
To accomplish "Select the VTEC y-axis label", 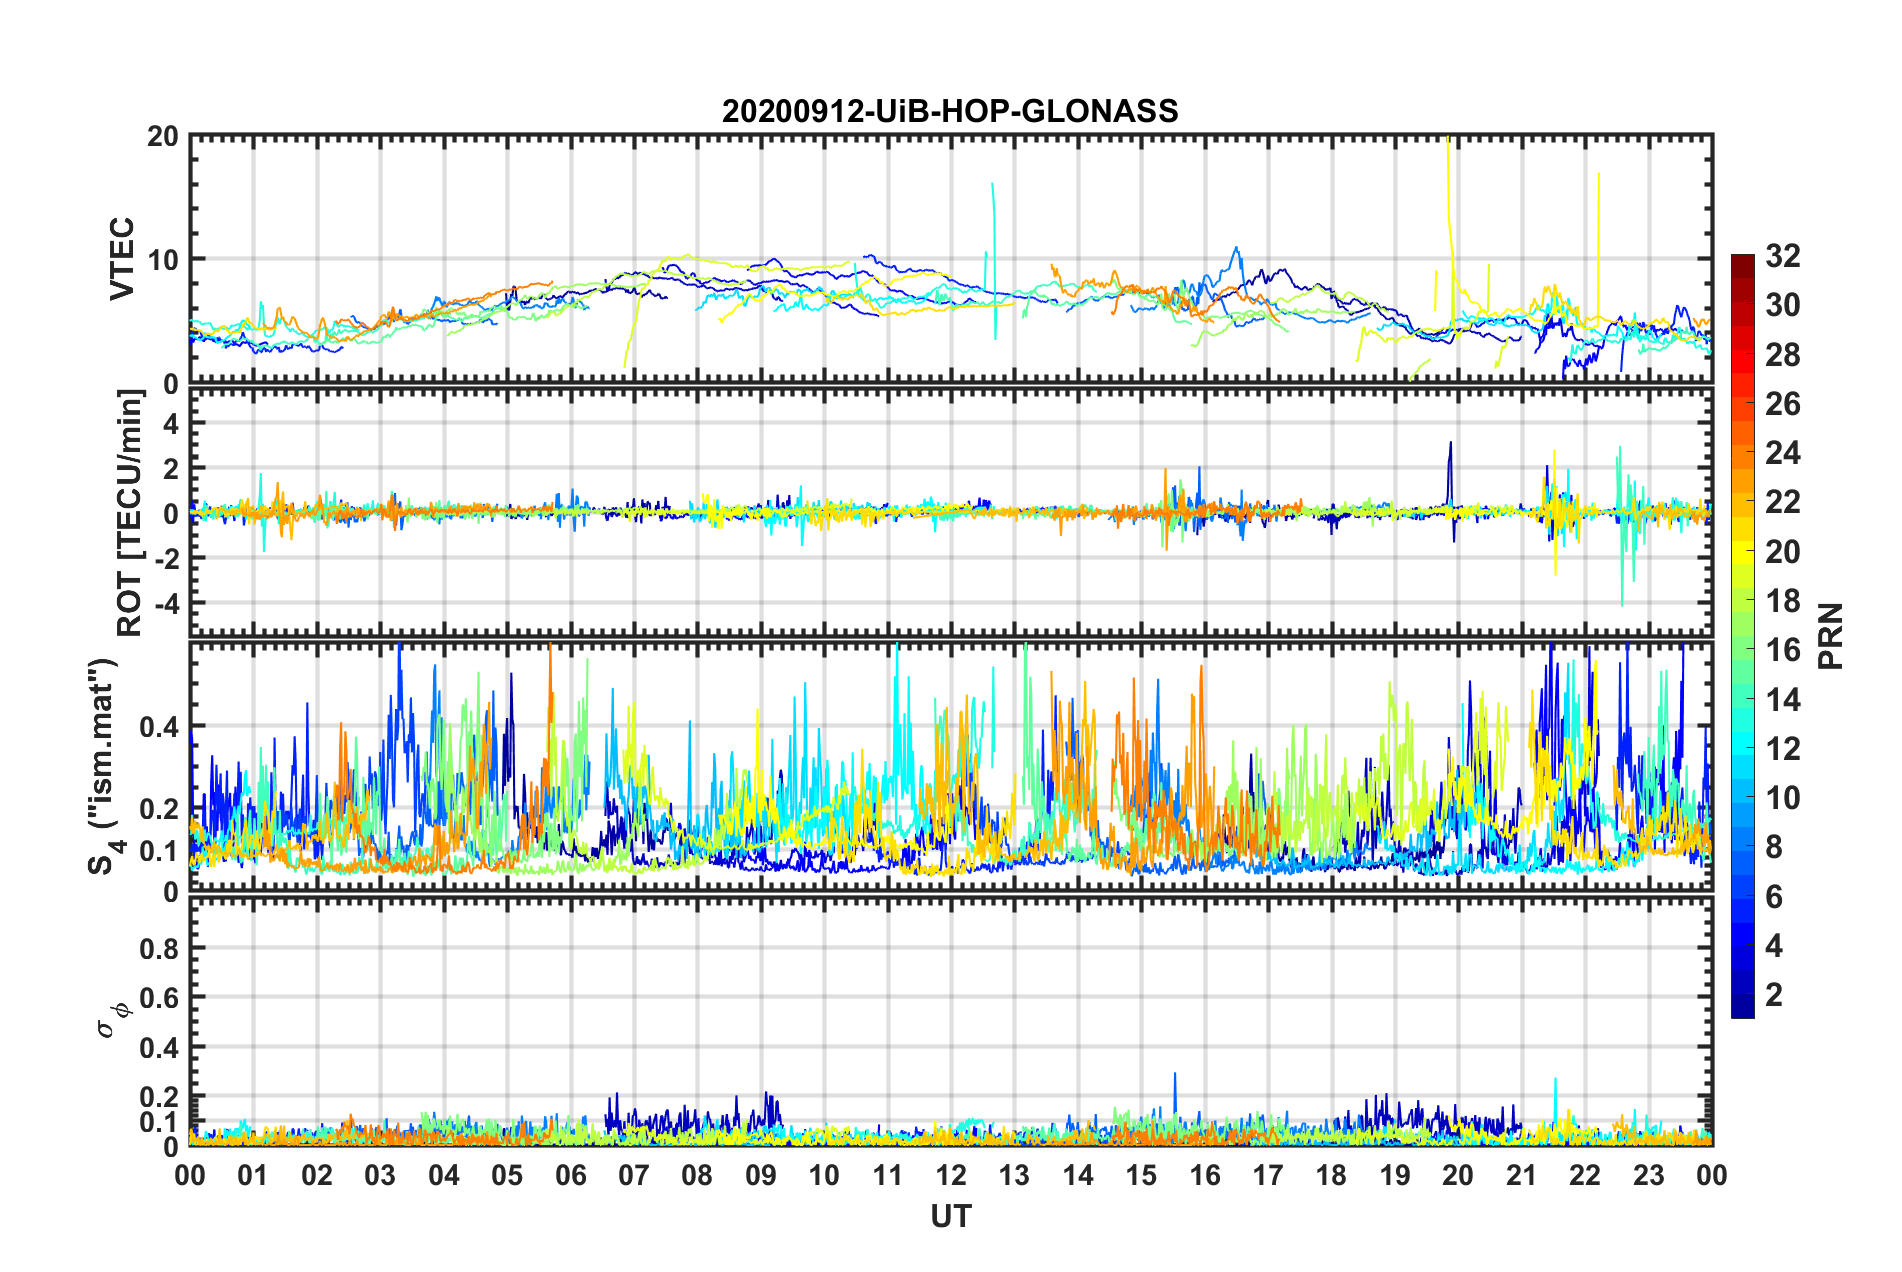I will 122,258.
